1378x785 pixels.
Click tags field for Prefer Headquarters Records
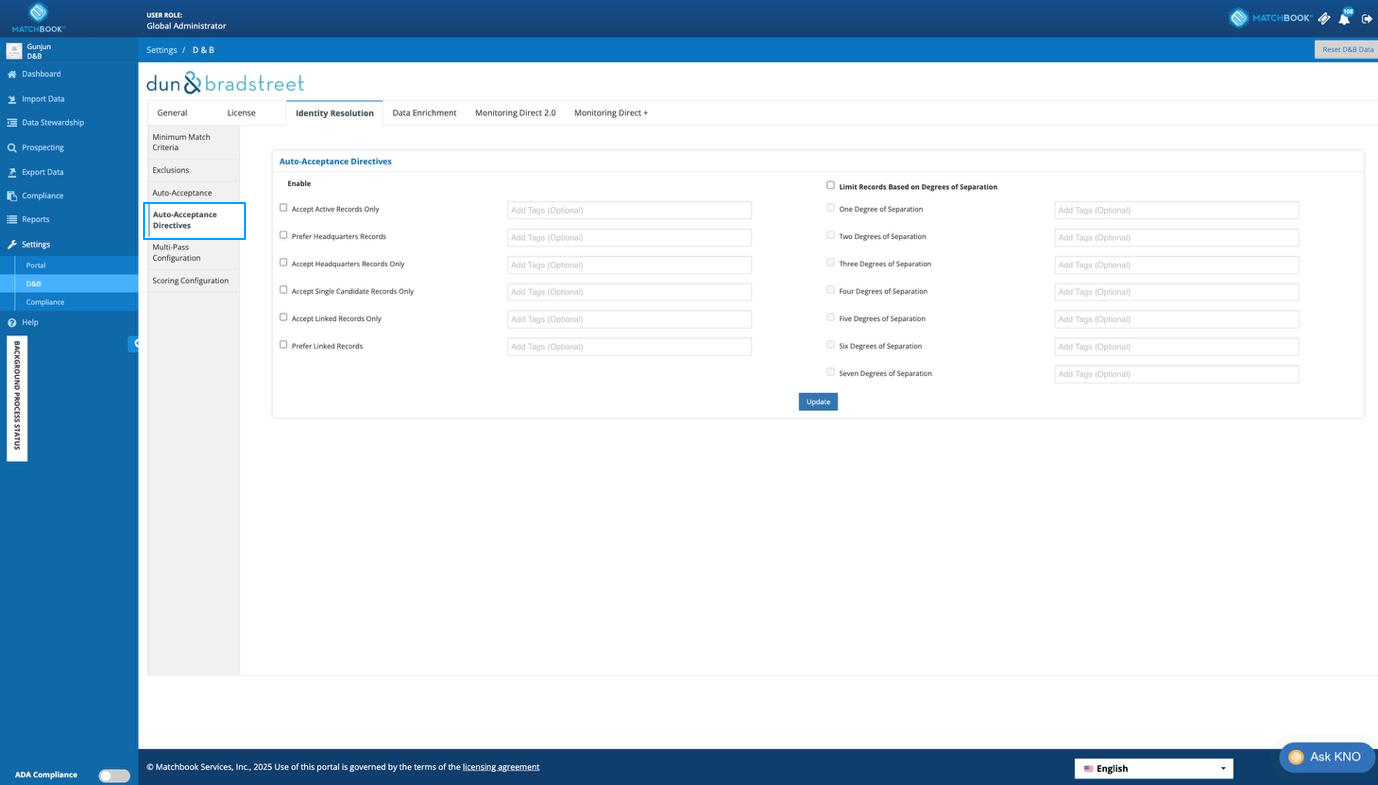629,237
